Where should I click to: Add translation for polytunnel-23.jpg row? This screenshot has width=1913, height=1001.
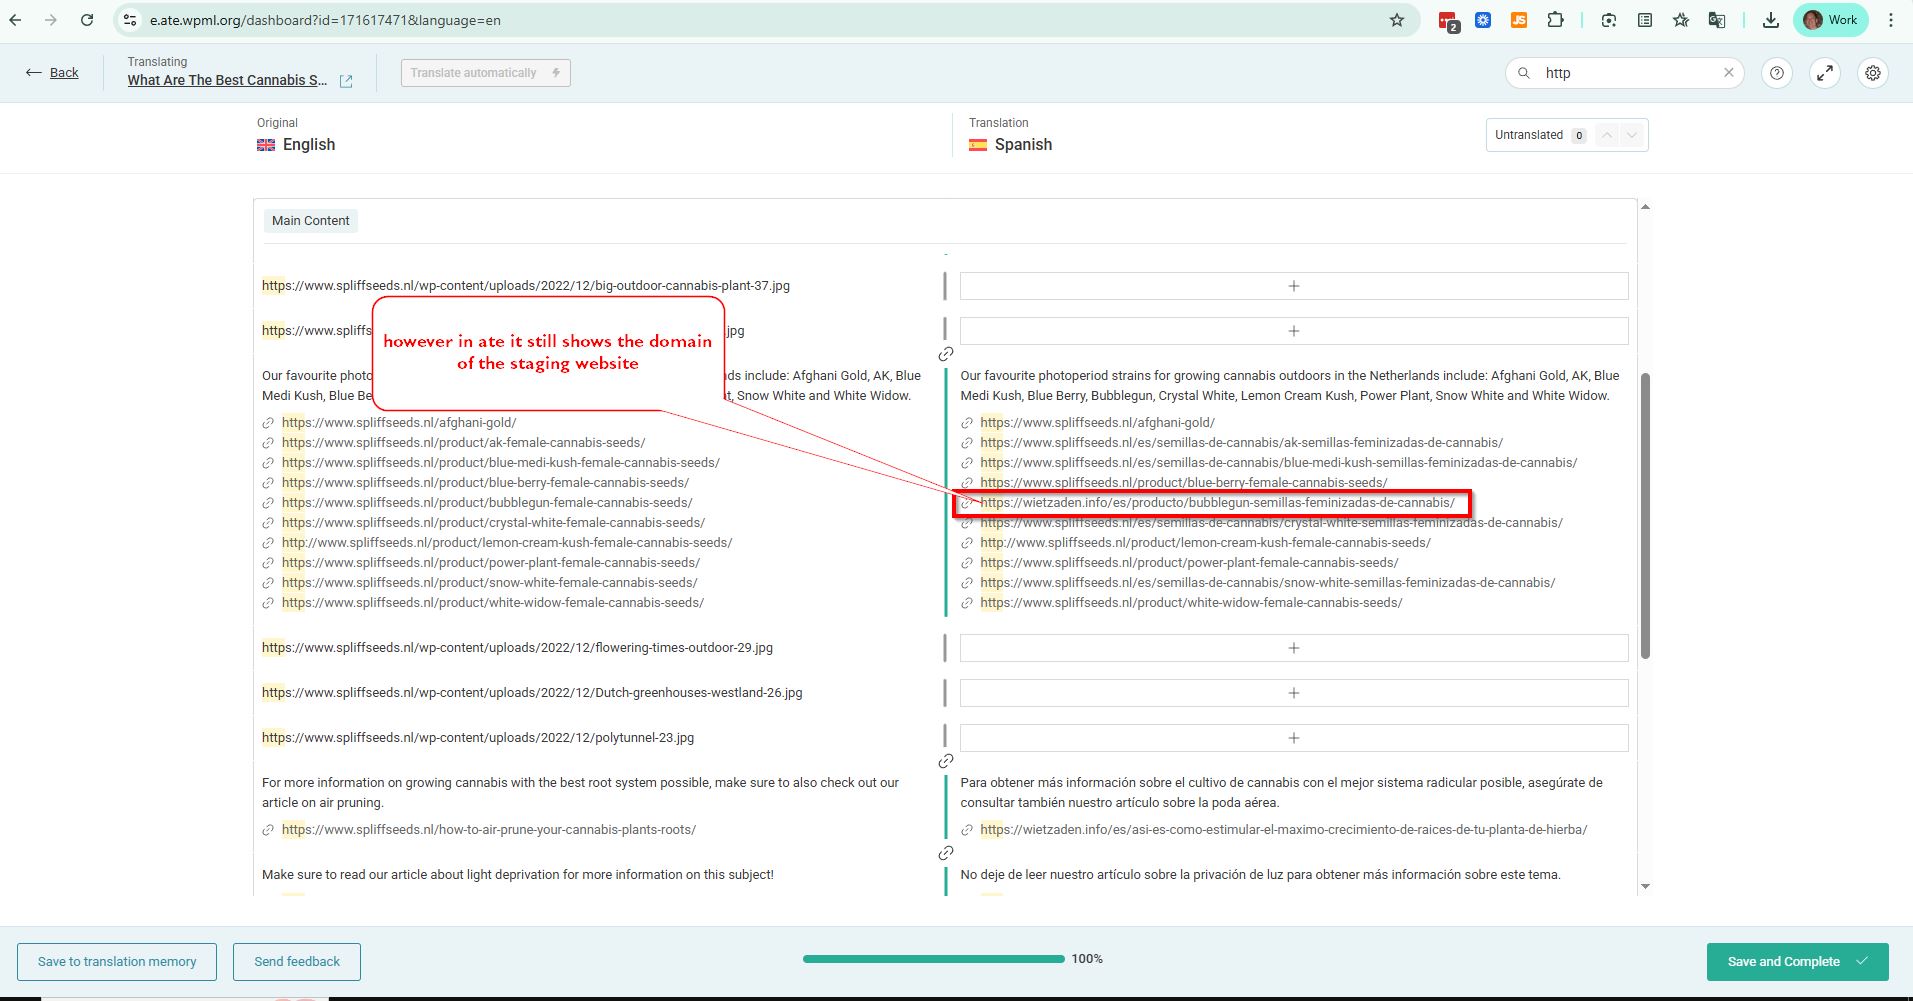click(x=1294, y=738)
